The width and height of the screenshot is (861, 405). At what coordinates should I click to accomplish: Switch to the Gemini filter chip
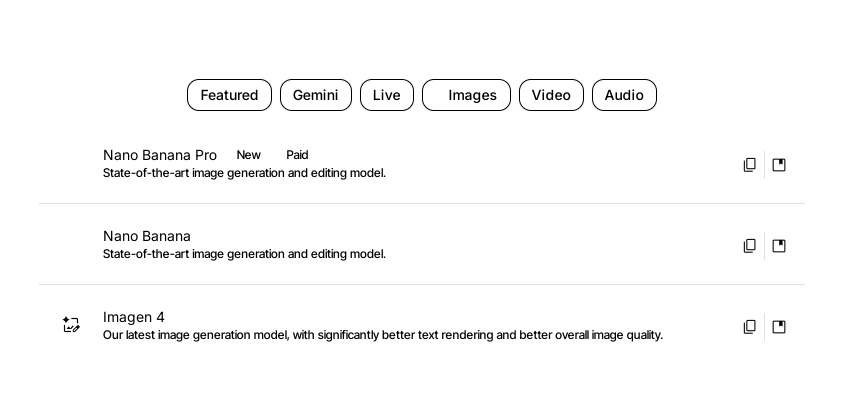click(316, 95)
